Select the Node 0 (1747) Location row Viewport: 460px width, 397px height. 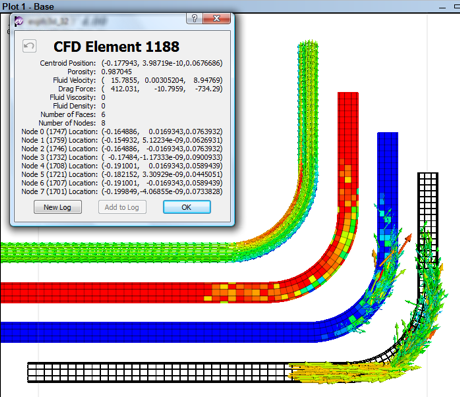(x=122, y=132)
